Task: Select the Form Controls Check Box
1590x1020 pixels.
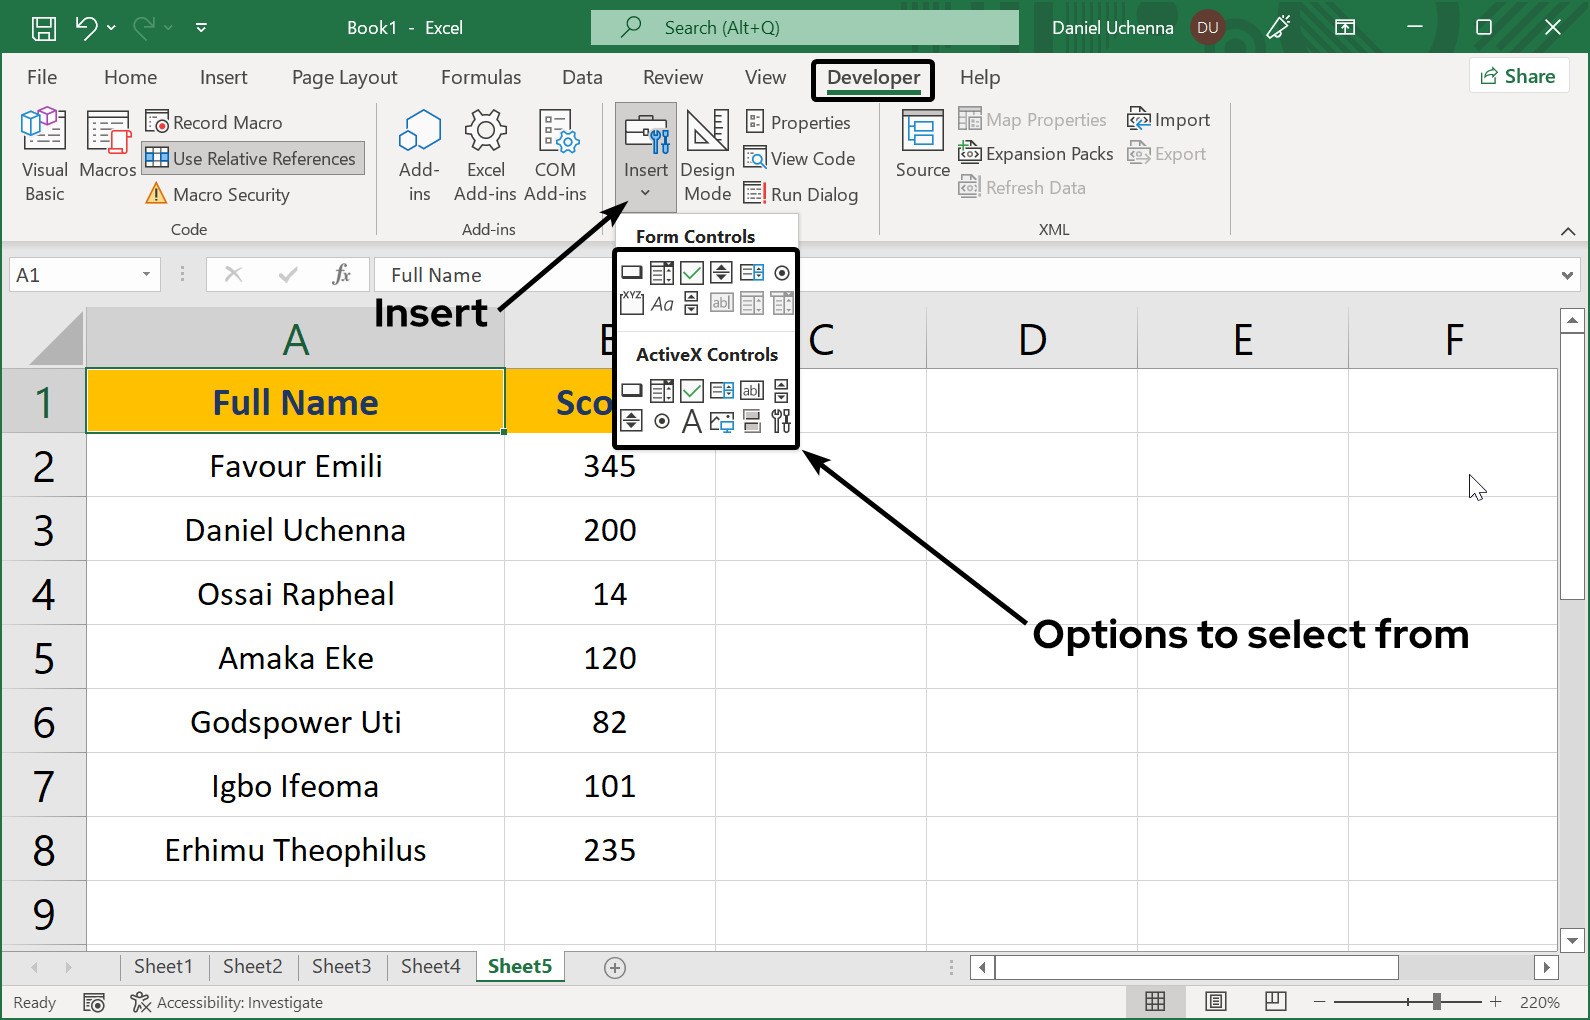Action: tap(691, 273)
